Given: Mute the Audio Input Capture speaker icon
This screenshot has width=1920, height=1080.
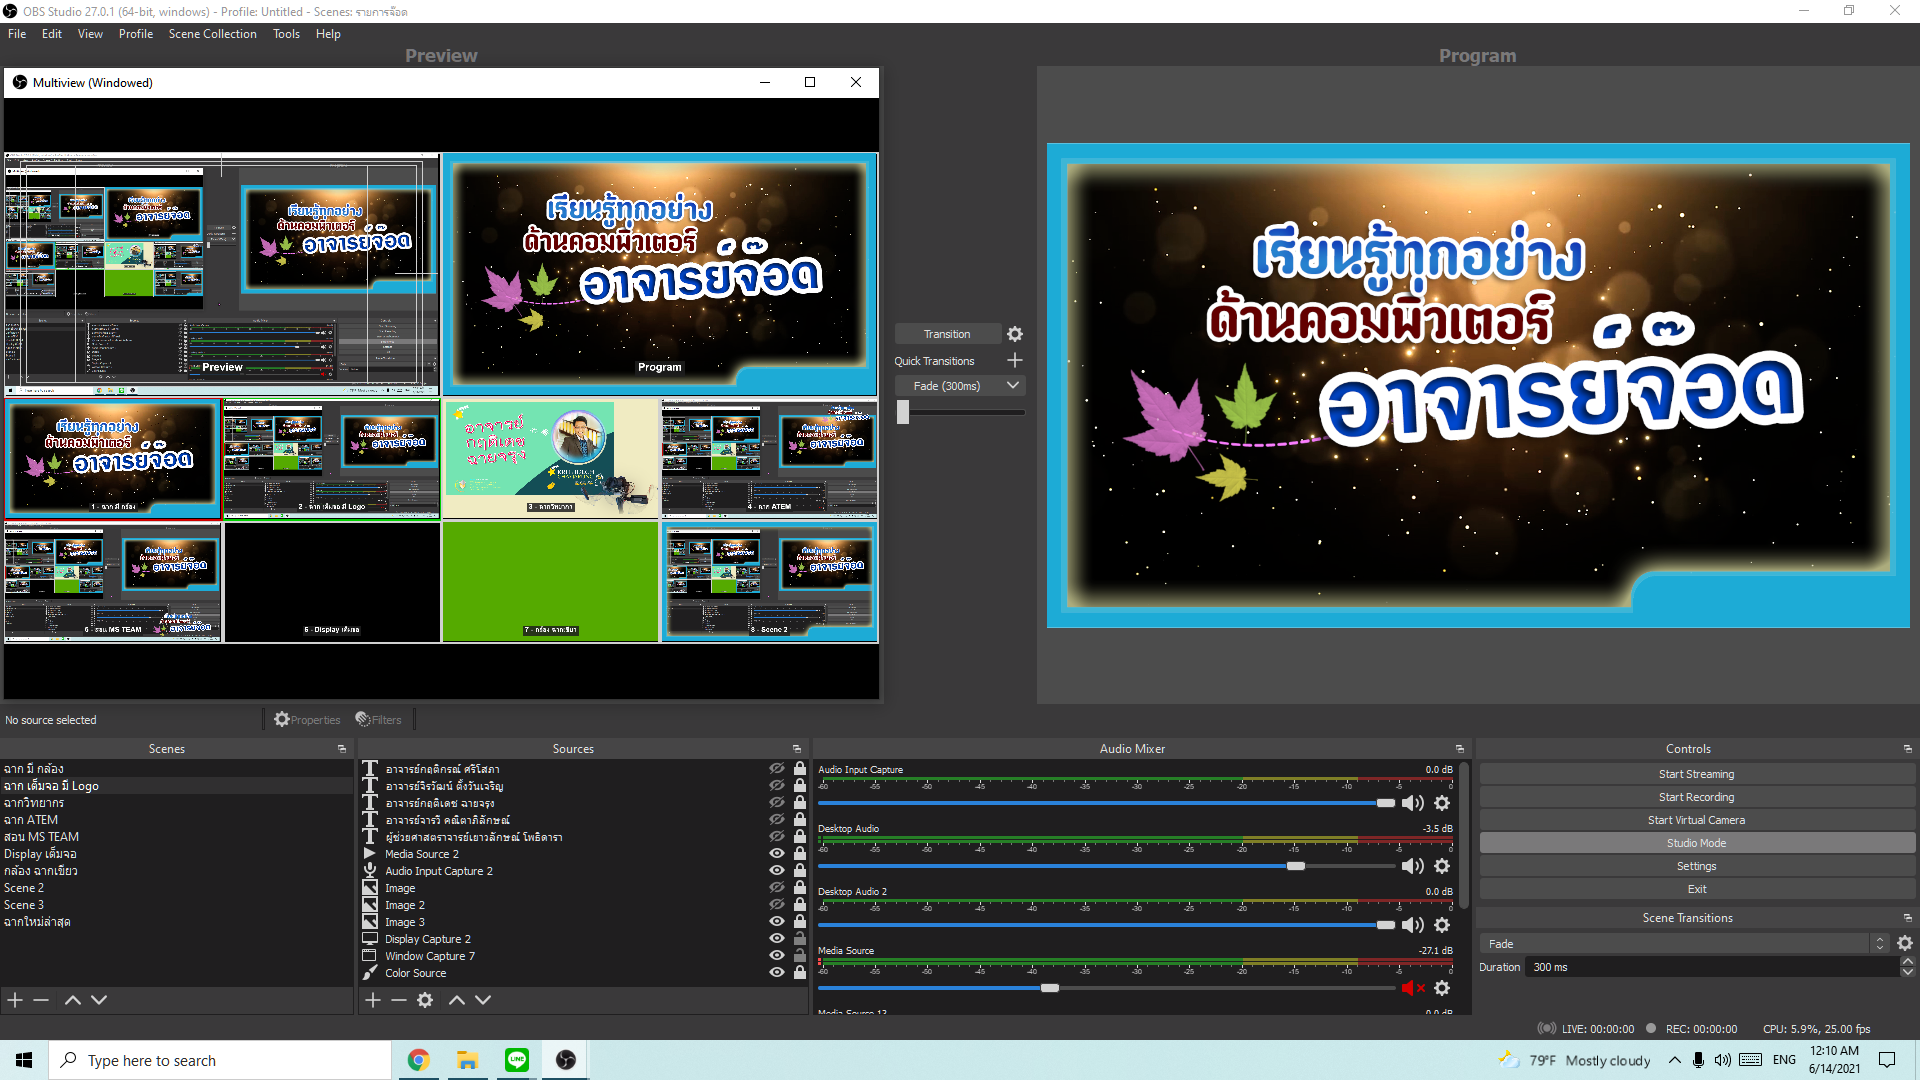Looking at the screenshot, I should pyautogui.click(x=1412, y=803).
